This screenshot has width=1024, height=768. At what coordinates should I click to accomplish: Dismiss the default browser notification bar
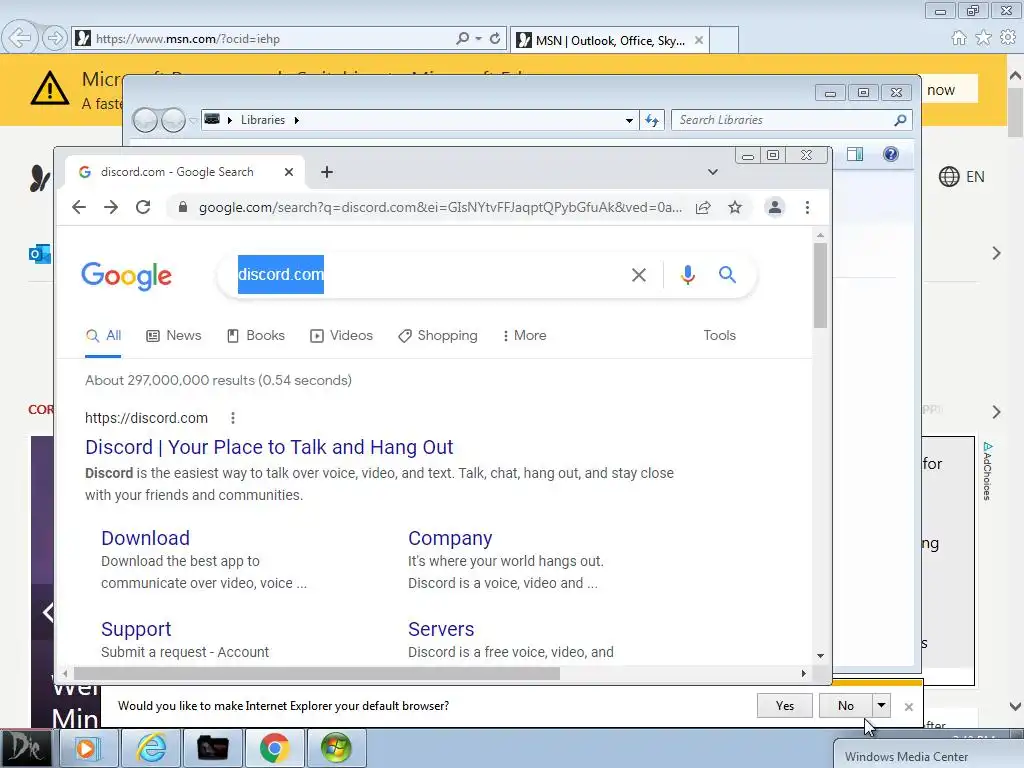pos(908,707)
